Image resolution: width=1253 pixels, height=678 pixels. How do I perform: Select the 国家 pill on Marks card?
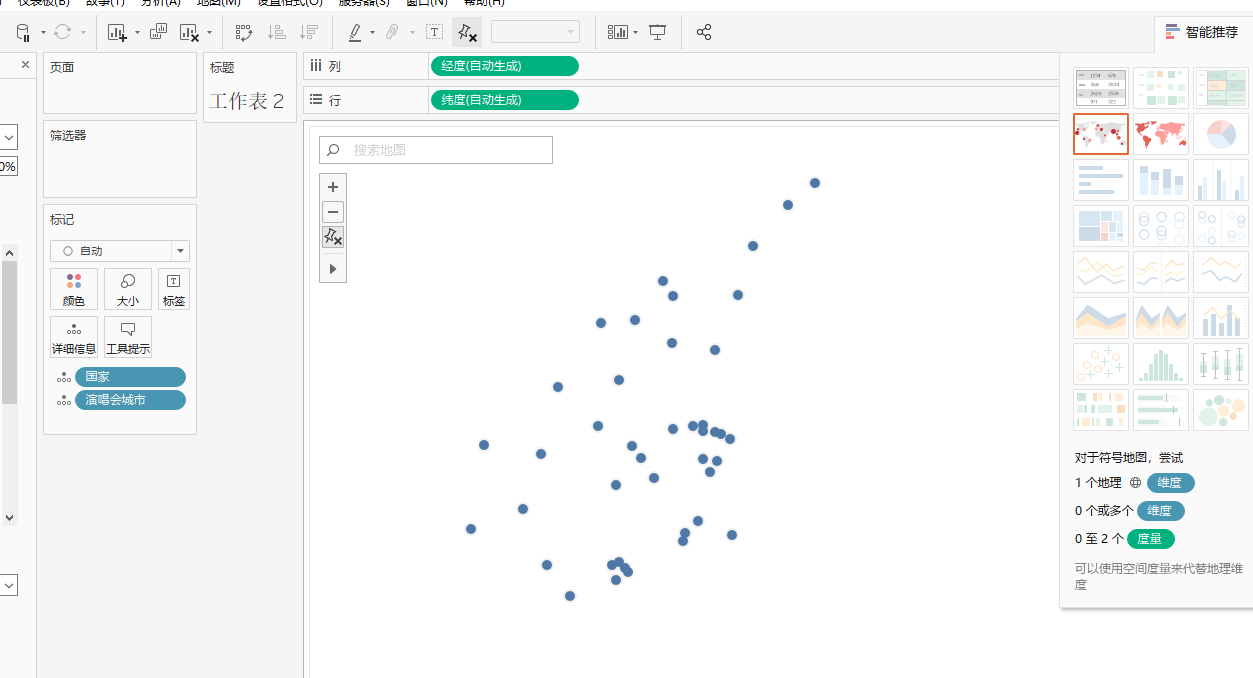tap(130, 377)
